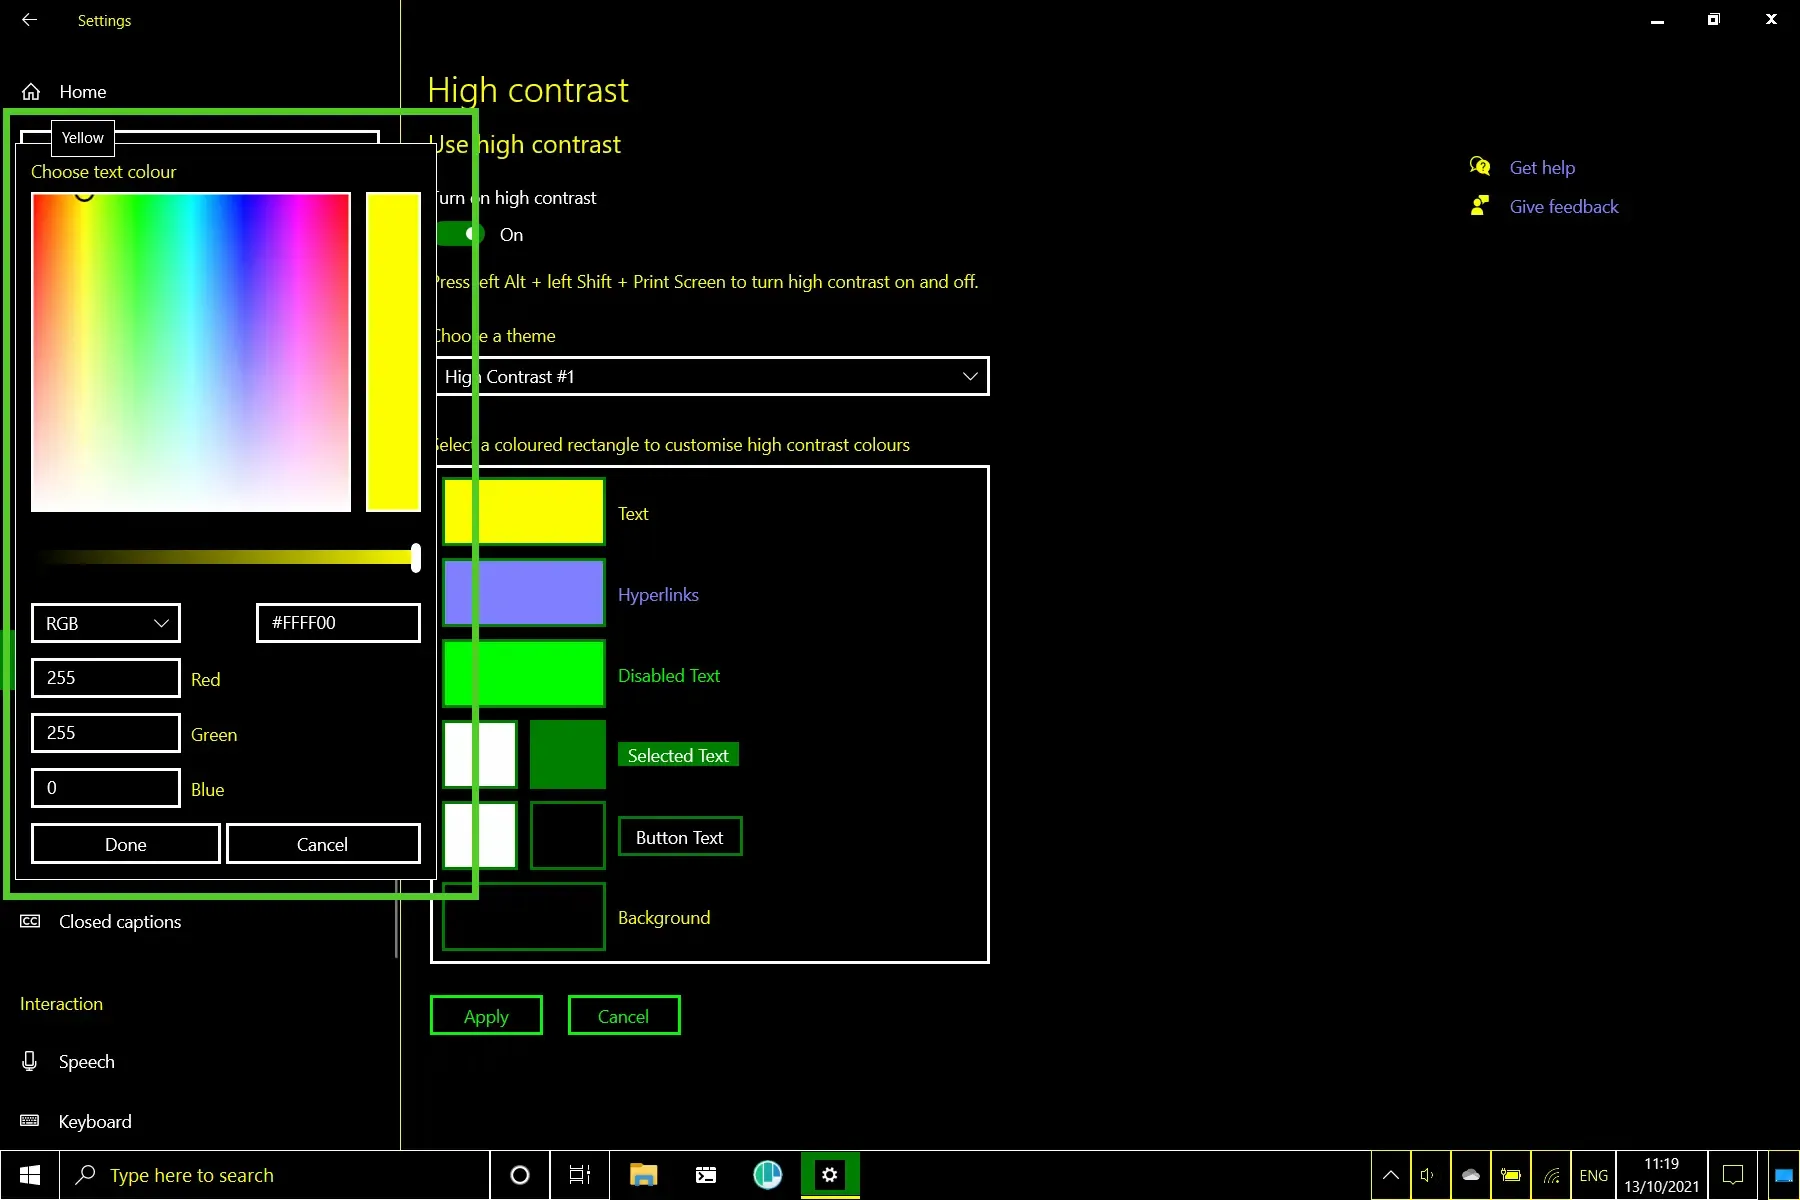Open Task View in the taskbar
Viewport: 1800px width, 1200px height.
580,1175
